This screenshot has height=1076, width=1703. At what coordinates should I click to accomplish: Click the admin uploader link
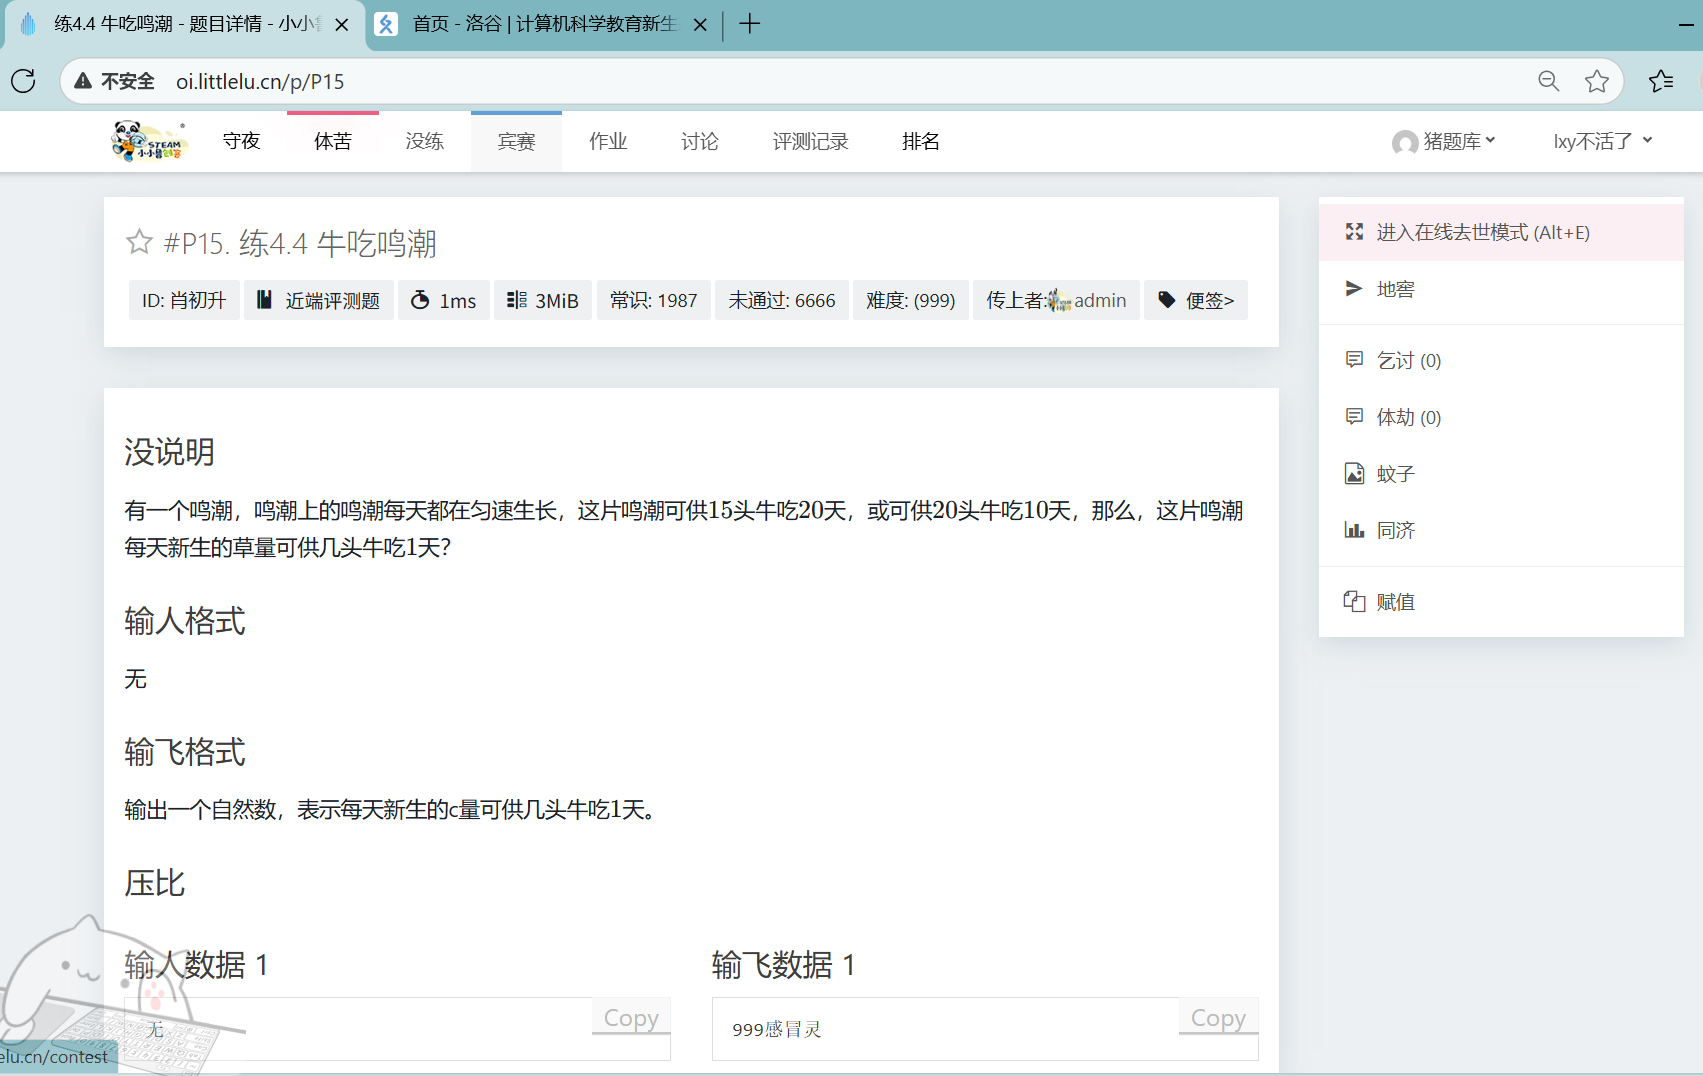(1099, 300)
